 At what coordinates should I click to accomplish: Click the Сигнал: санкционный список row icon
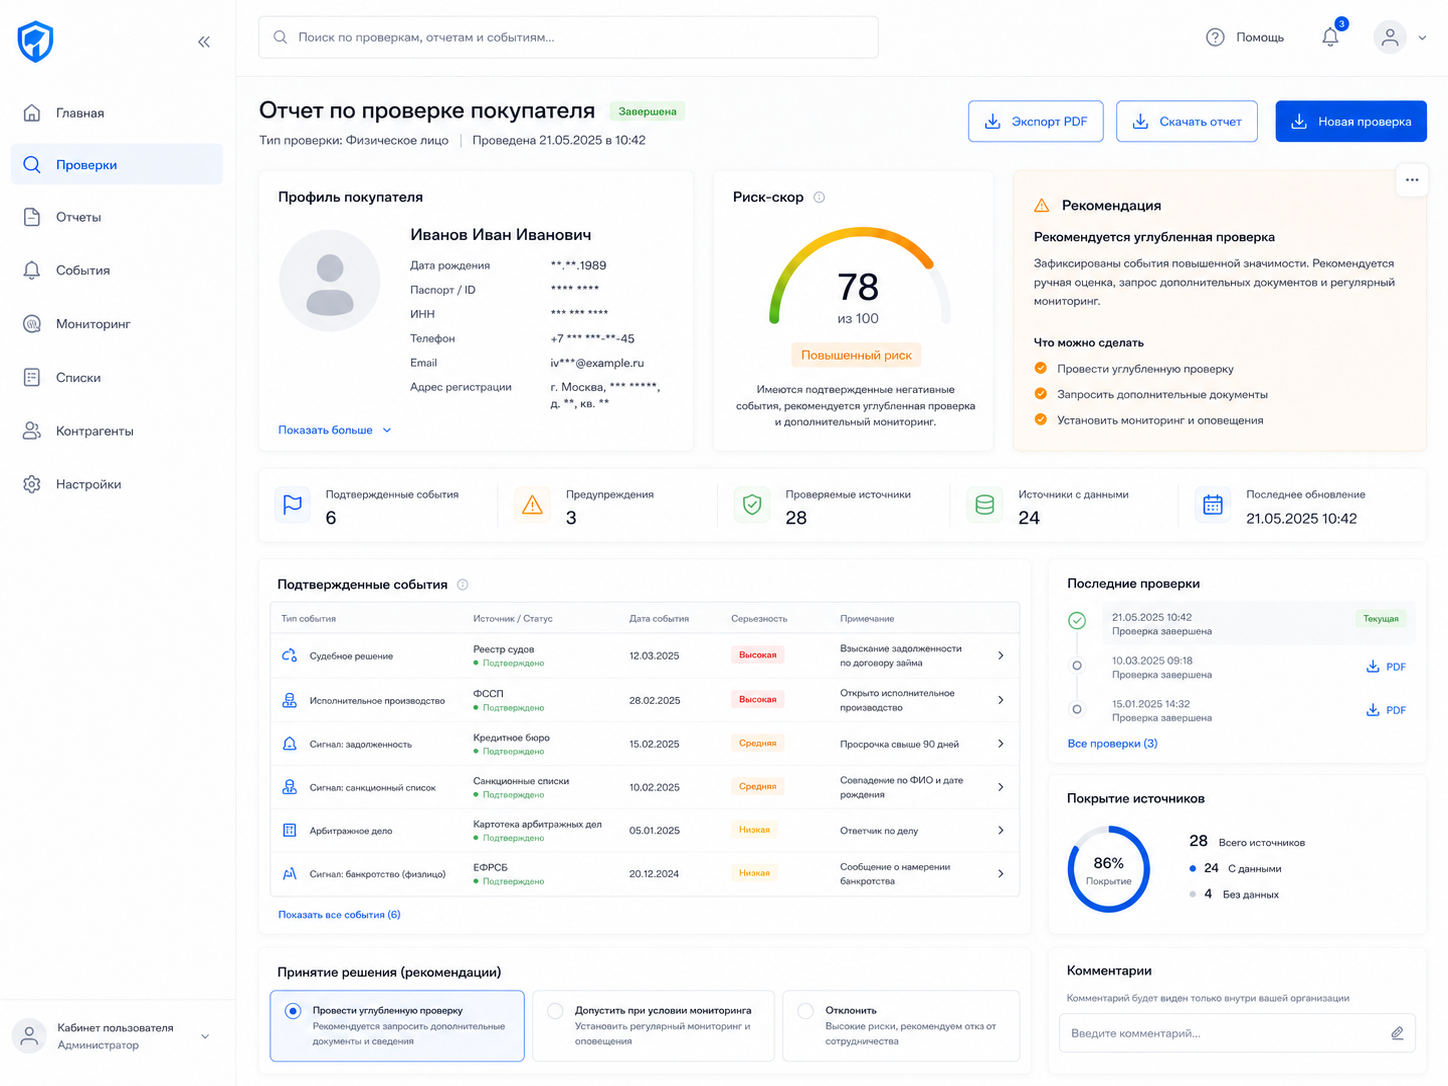pyautogui.click(x=290, y=787)
